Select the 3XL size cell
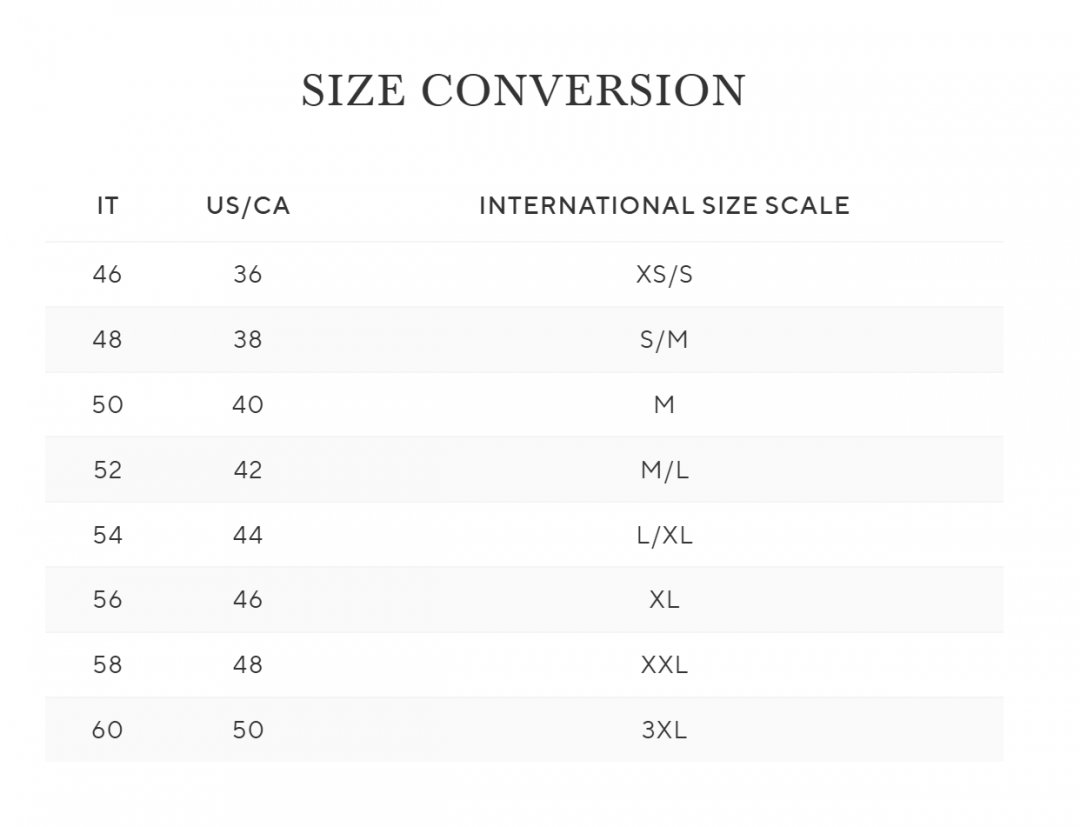 (664, 730)
